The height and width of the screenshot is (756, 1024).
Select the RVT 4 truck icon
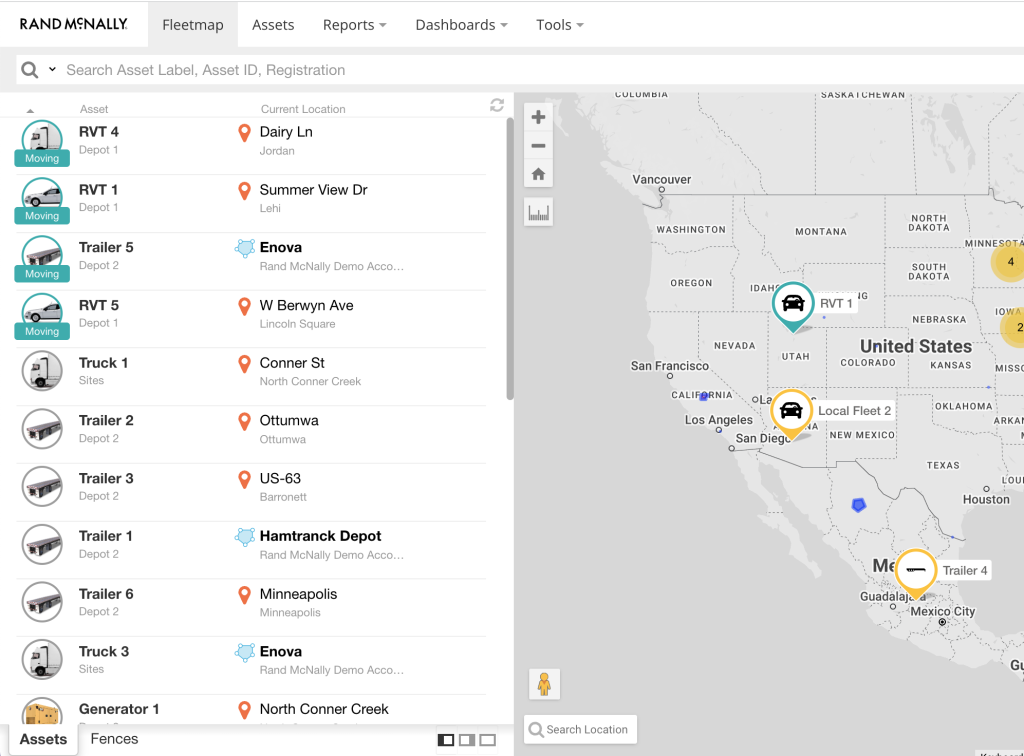pos(42,139)
